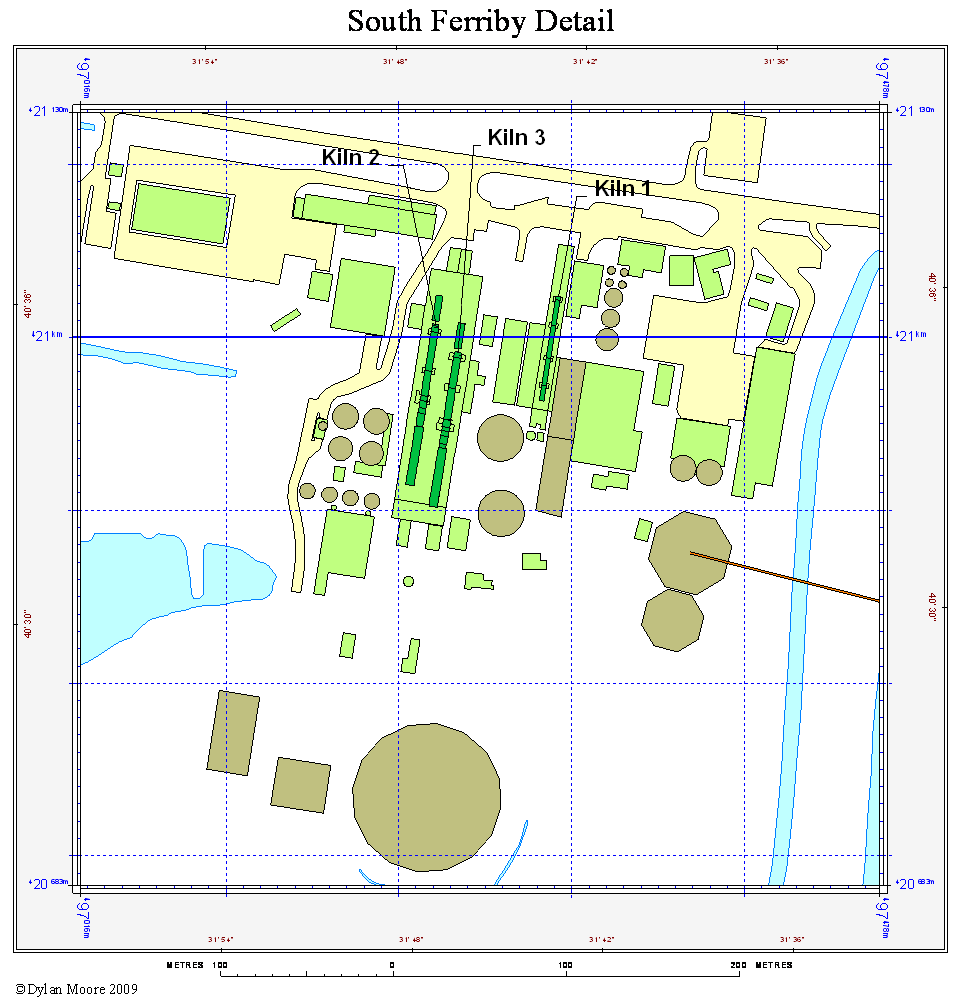The image size is (959, 1008).
Task: Click the smaller brown octagon below the larger one
Action: click(672, 621)
